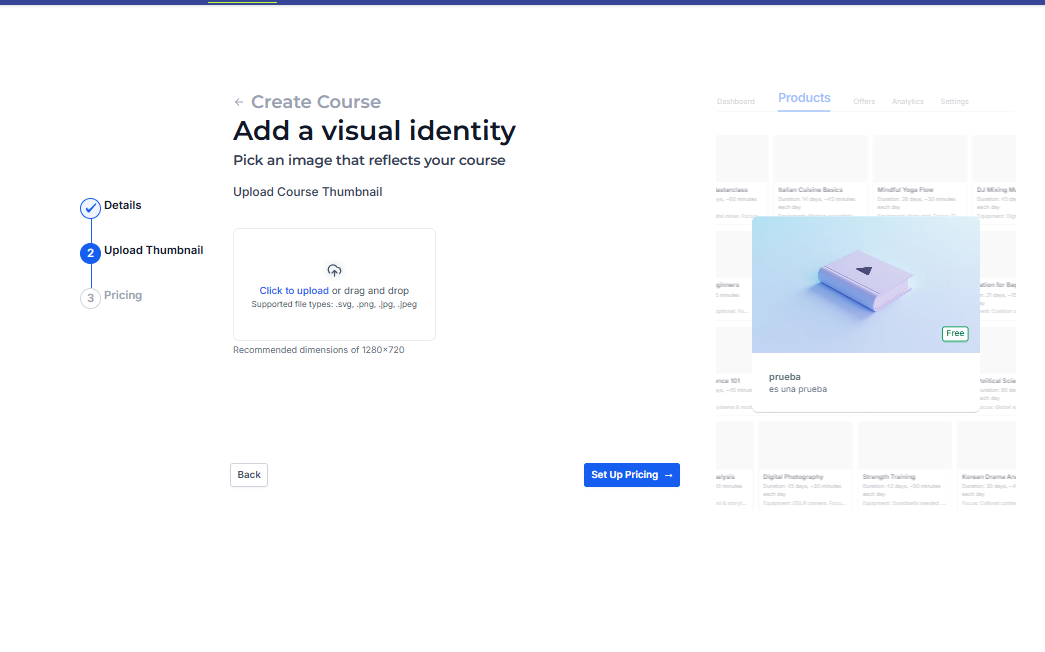1045x652 pixels.
Task: Click the Pricing step label
Action: click(123, 295)
